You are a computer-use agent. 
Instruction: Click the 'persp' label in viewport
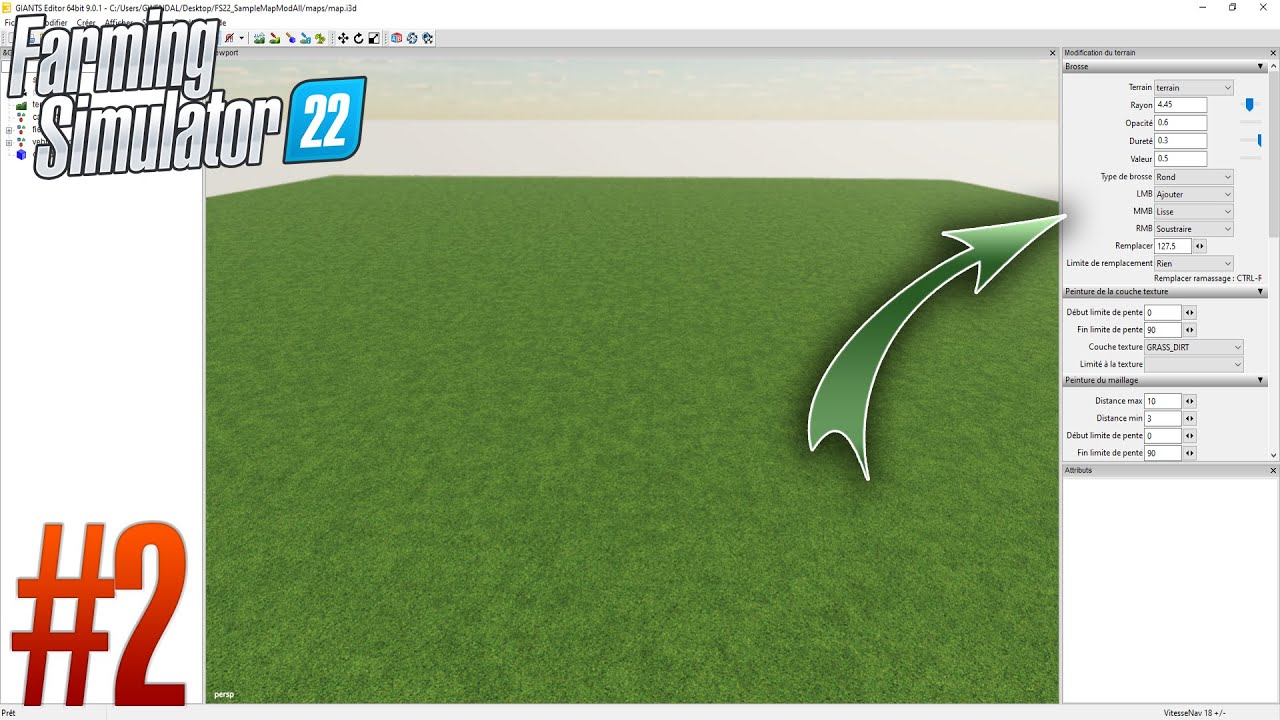(x=224, y=694)
